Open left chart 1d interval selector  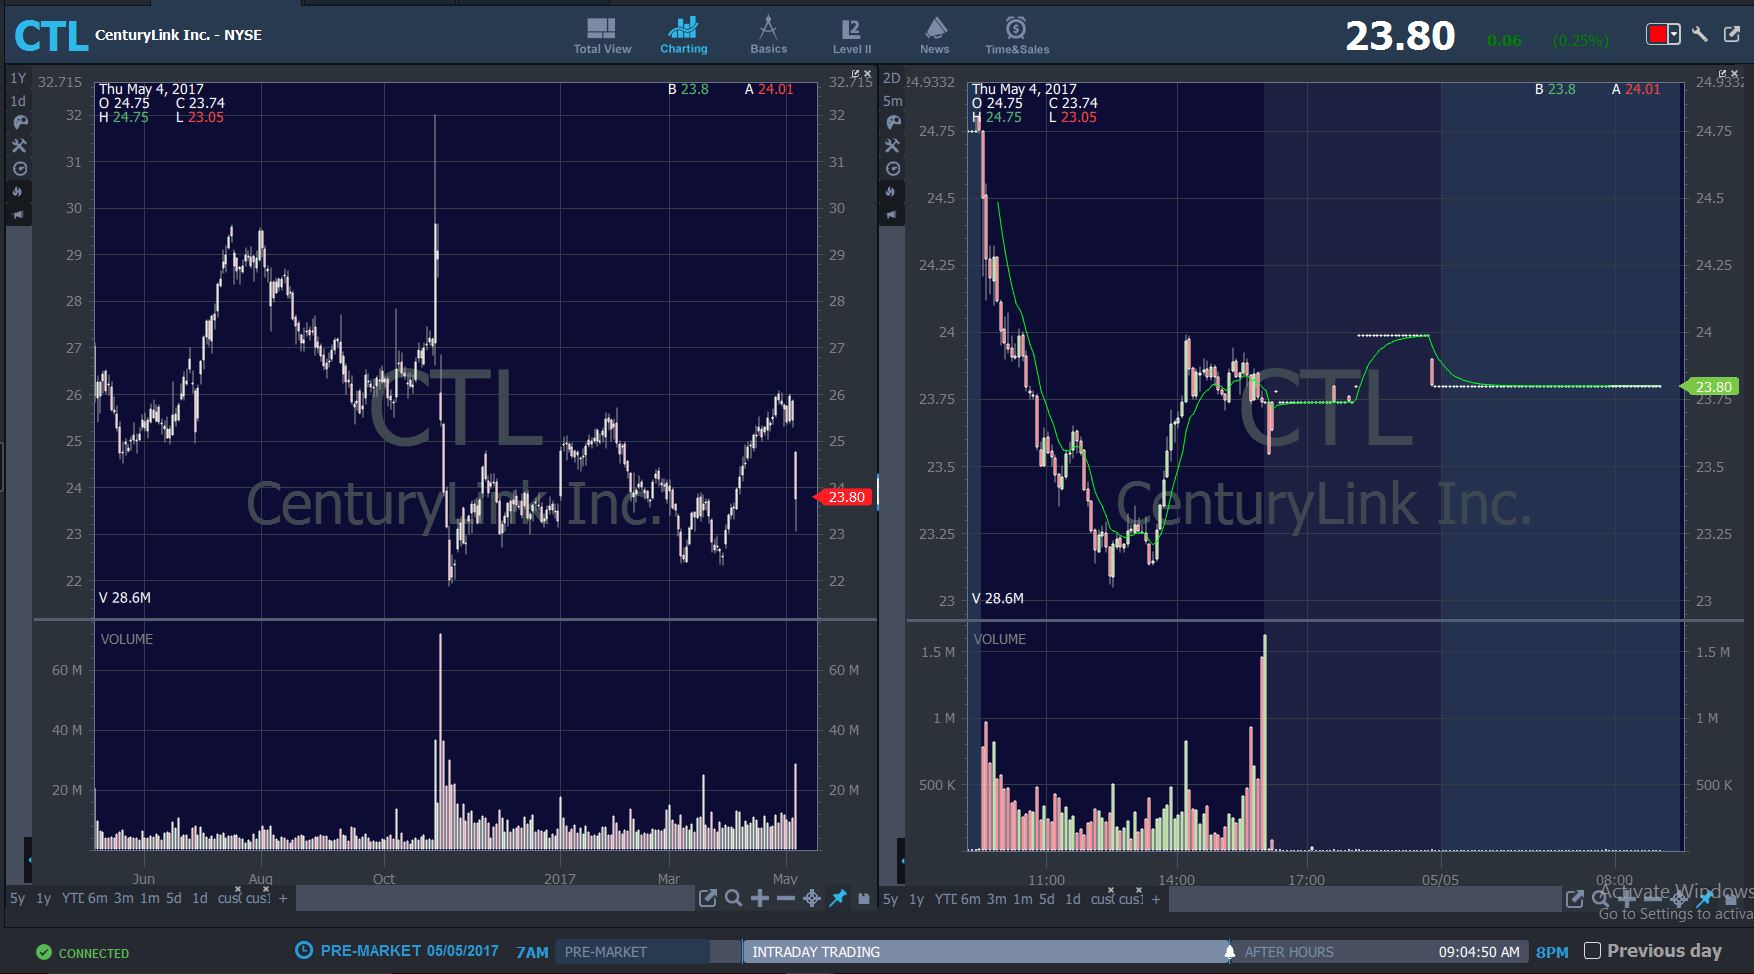tap(18, 101)
